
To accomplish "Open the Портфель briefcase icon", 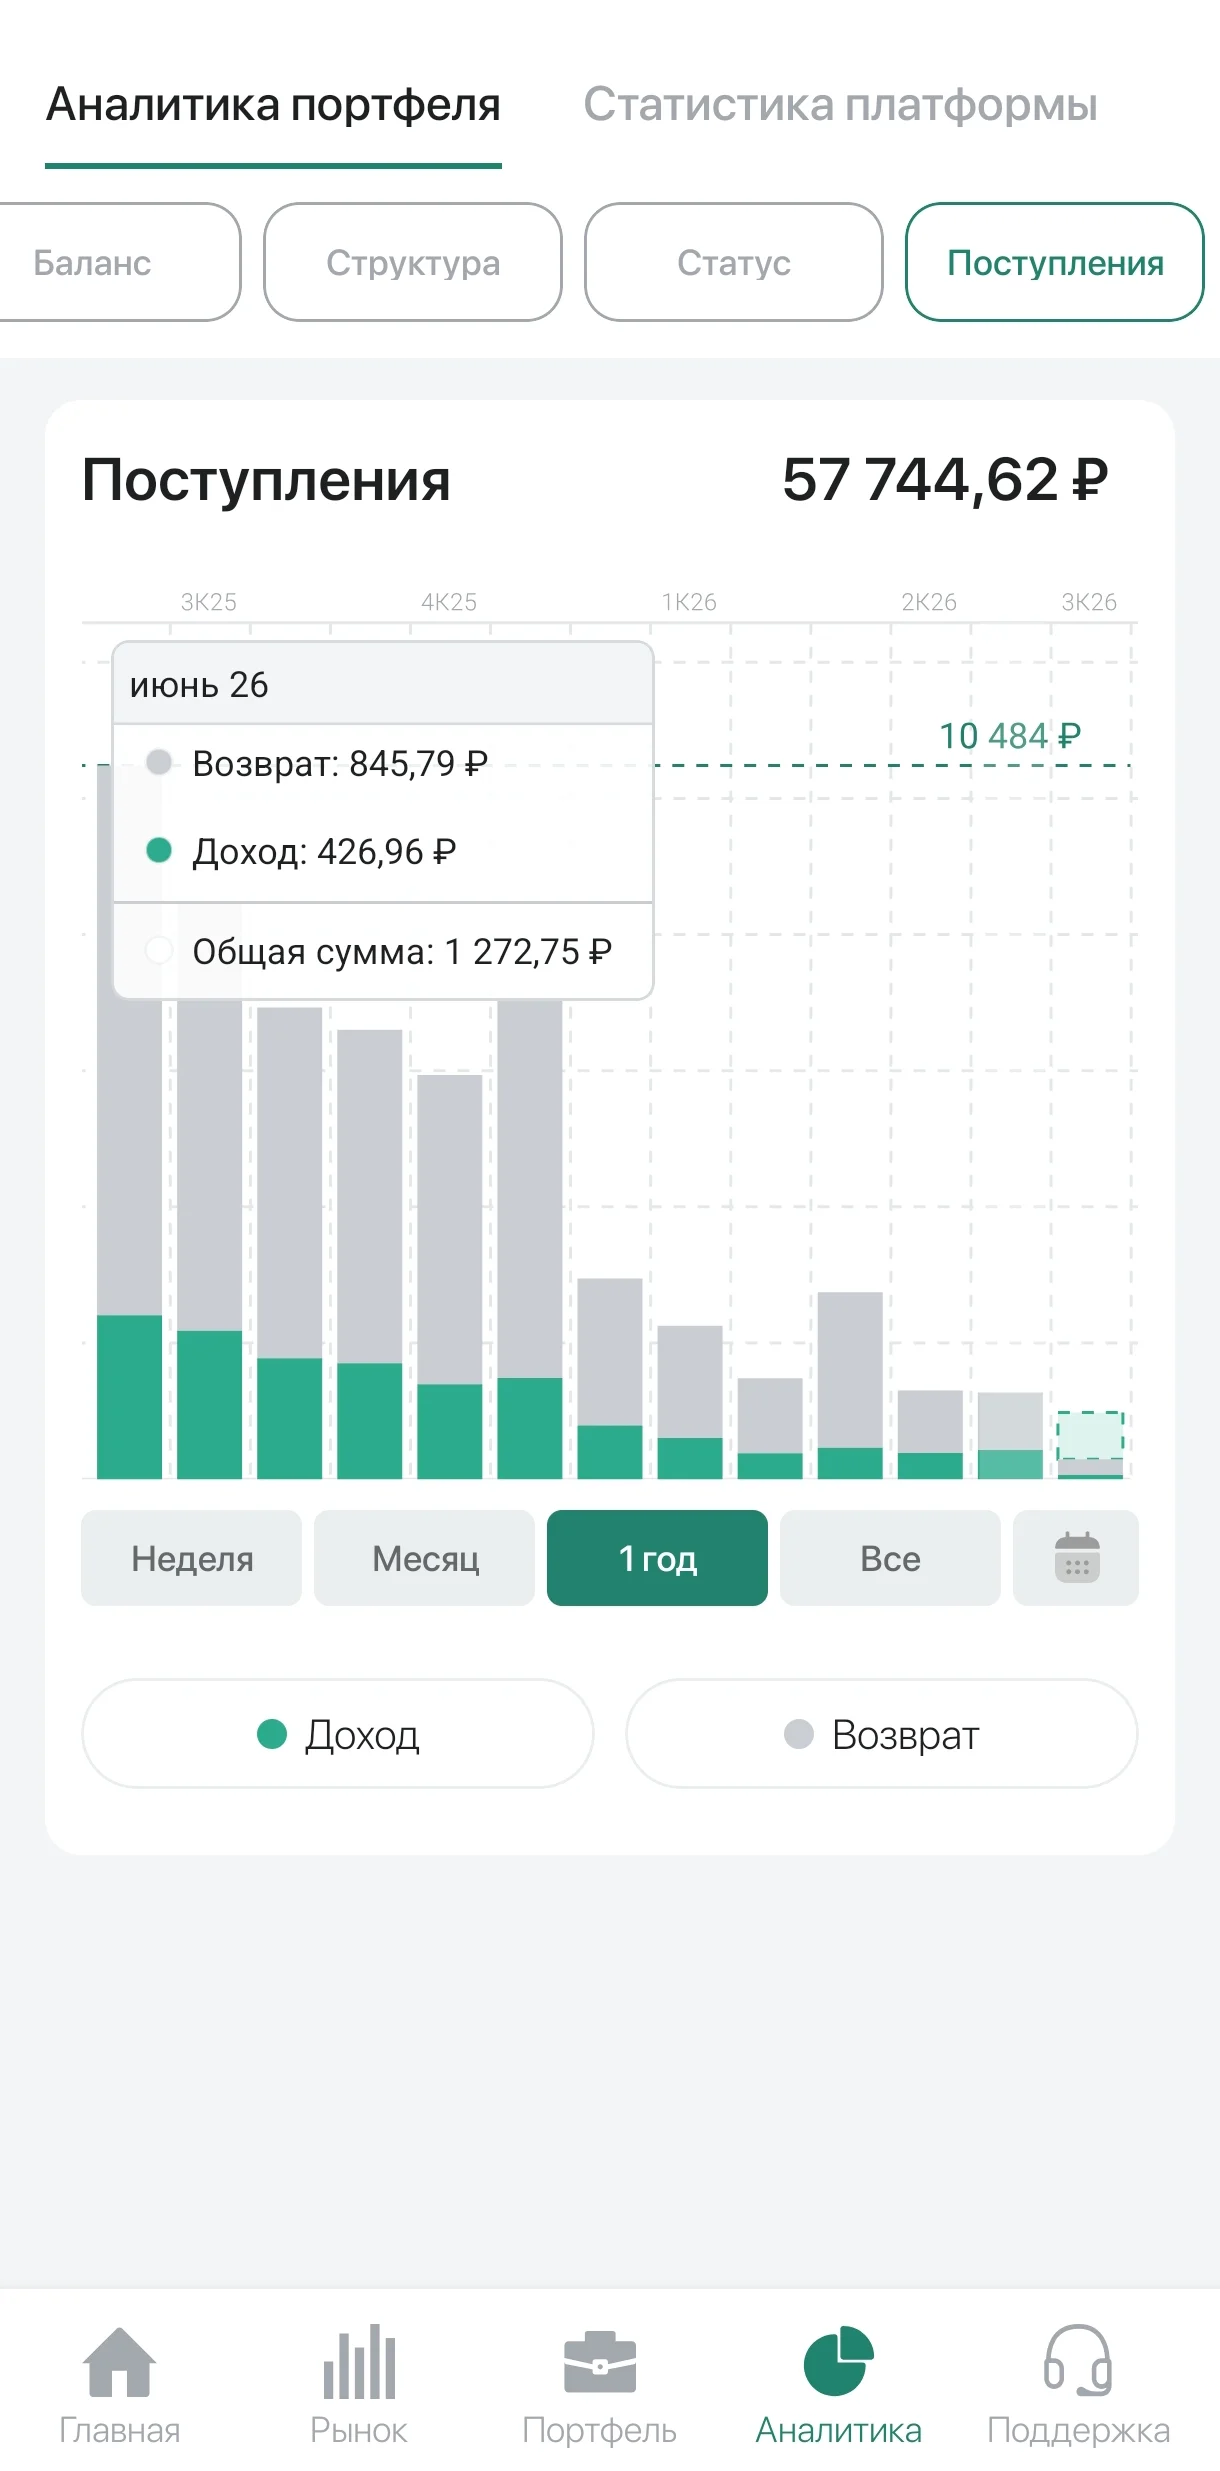I will click(x=600, y=2362).
